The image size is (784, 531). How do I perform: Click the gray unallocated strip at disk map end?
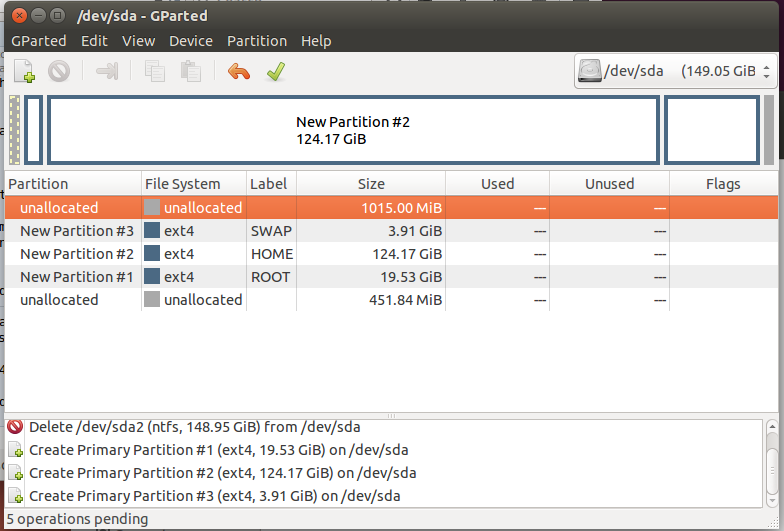point(769,130)
